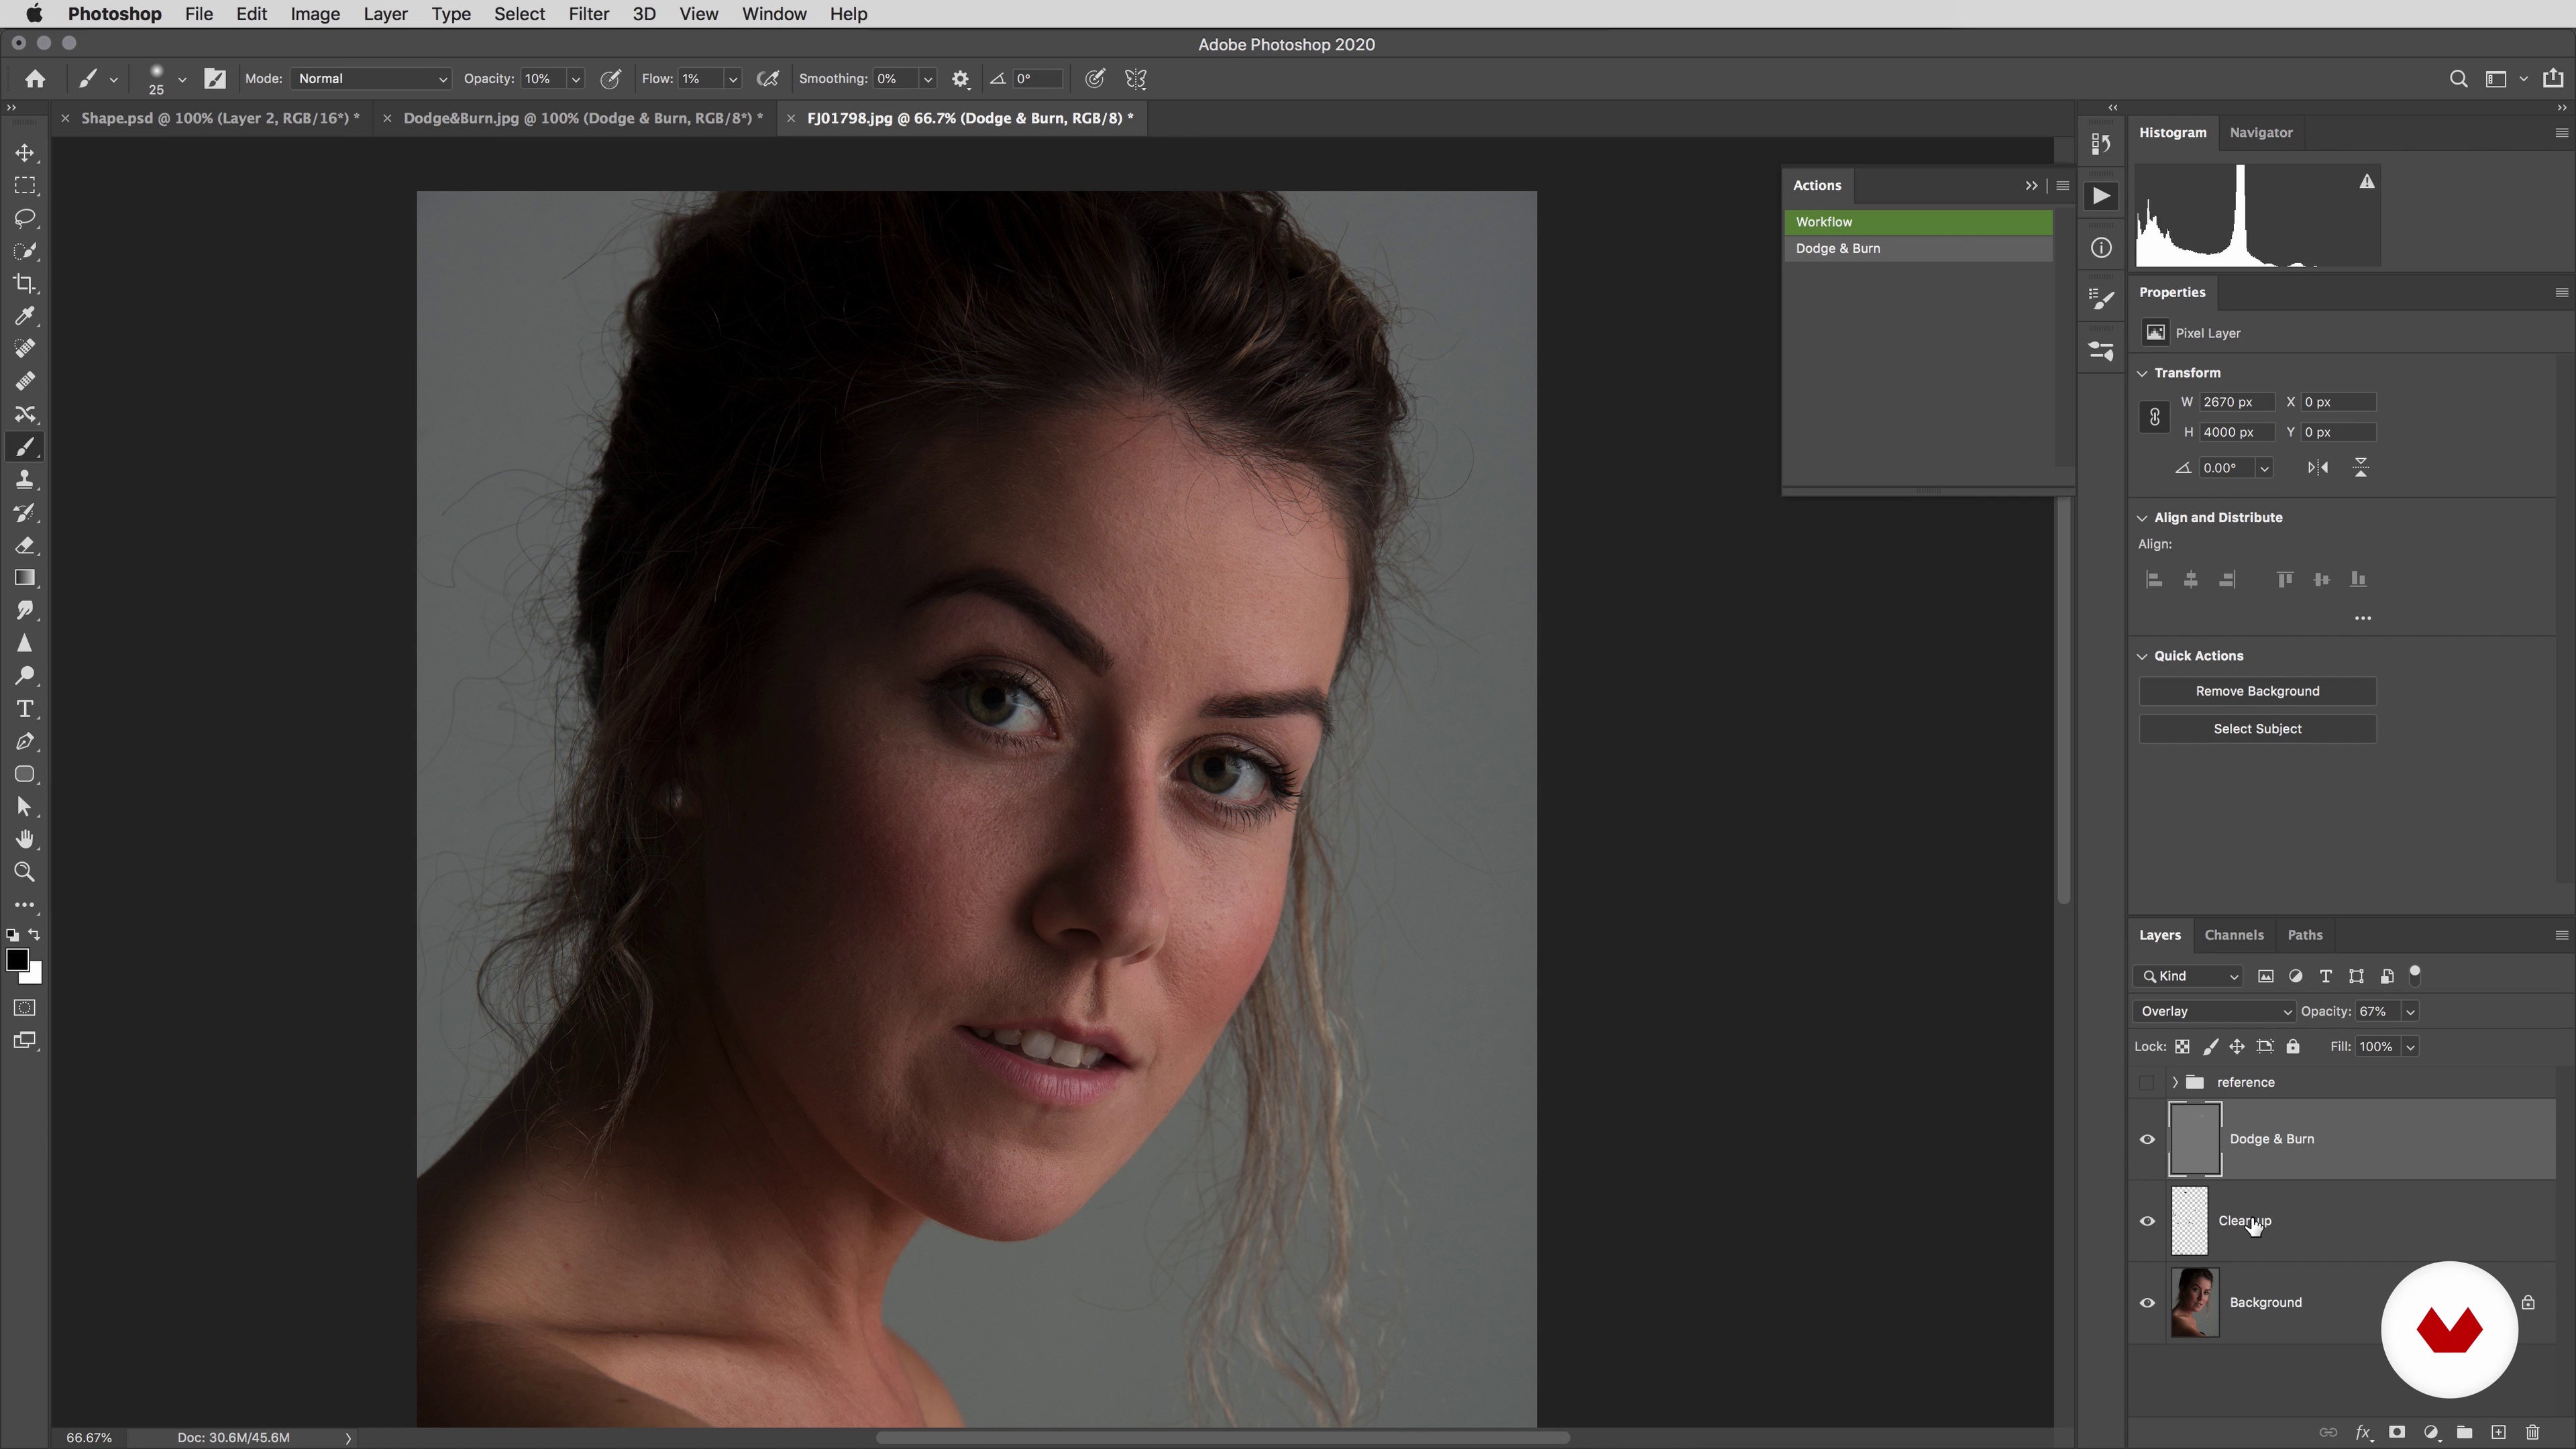Select the Clone Stamp tool
This screenshot has width=2576, height=1449.
(x=25, y=480)
